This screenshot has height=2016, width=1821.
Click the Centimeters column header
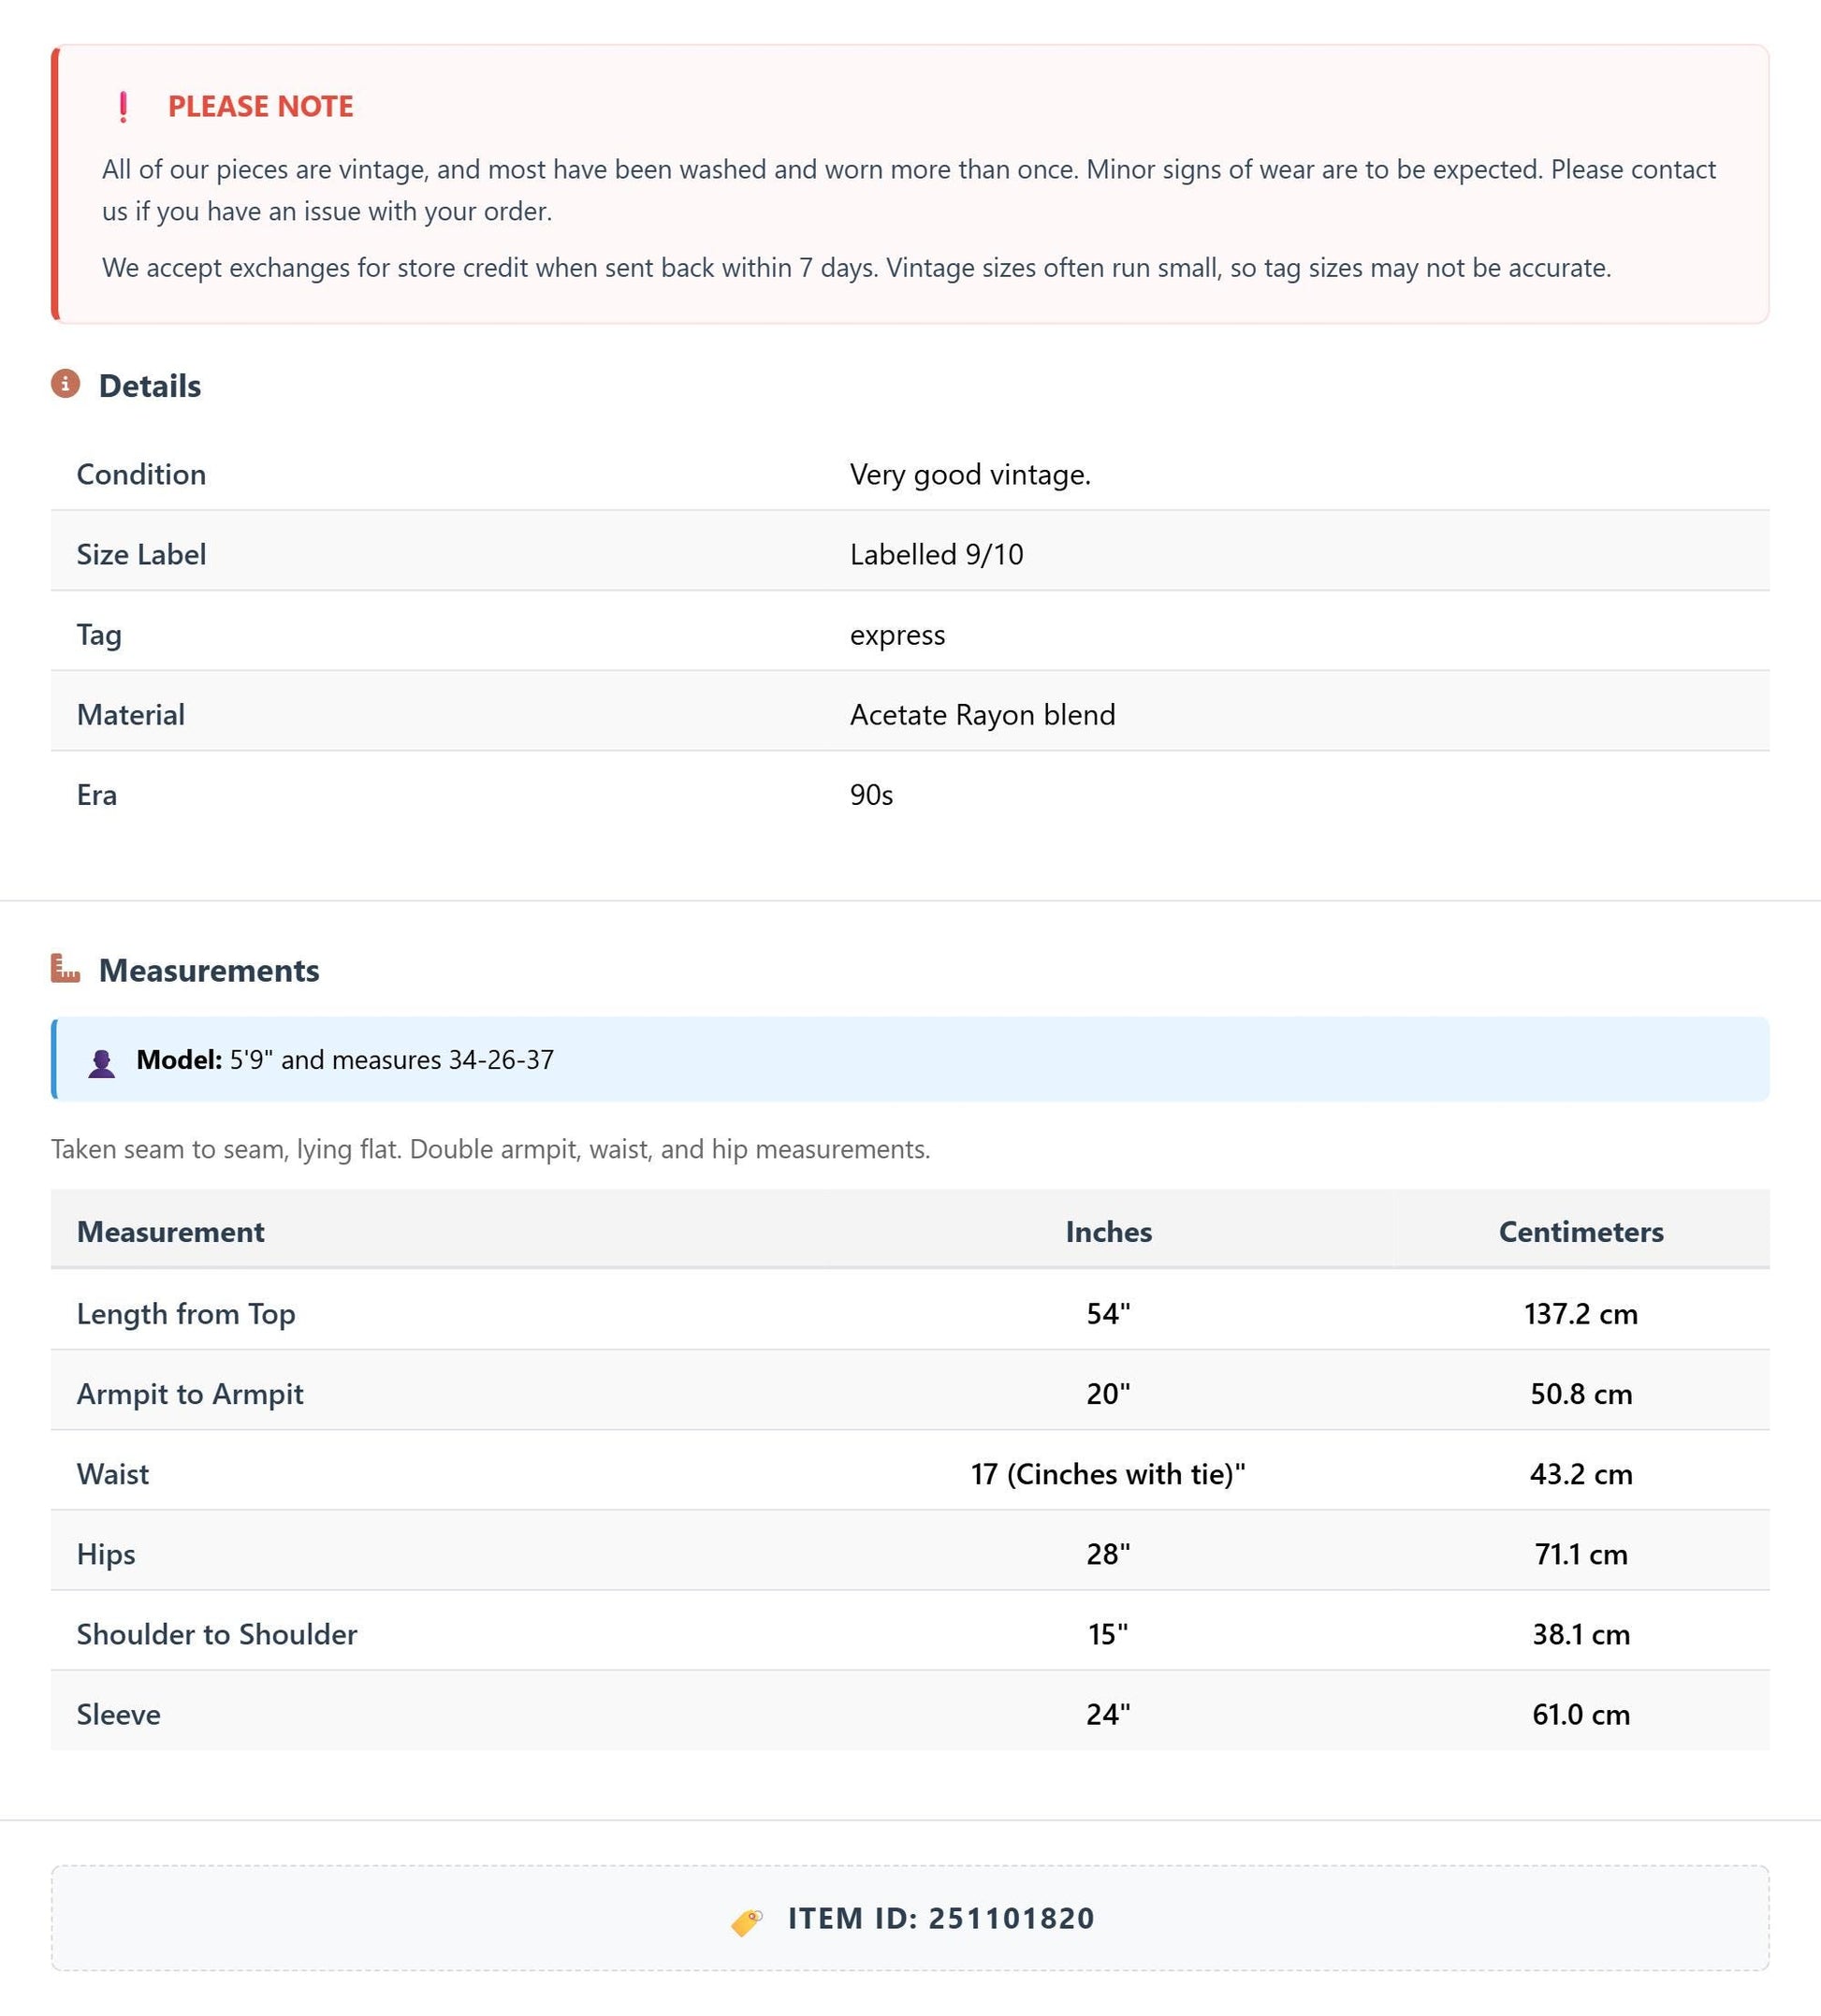pyautogui.click(x=1581, y=1231)
